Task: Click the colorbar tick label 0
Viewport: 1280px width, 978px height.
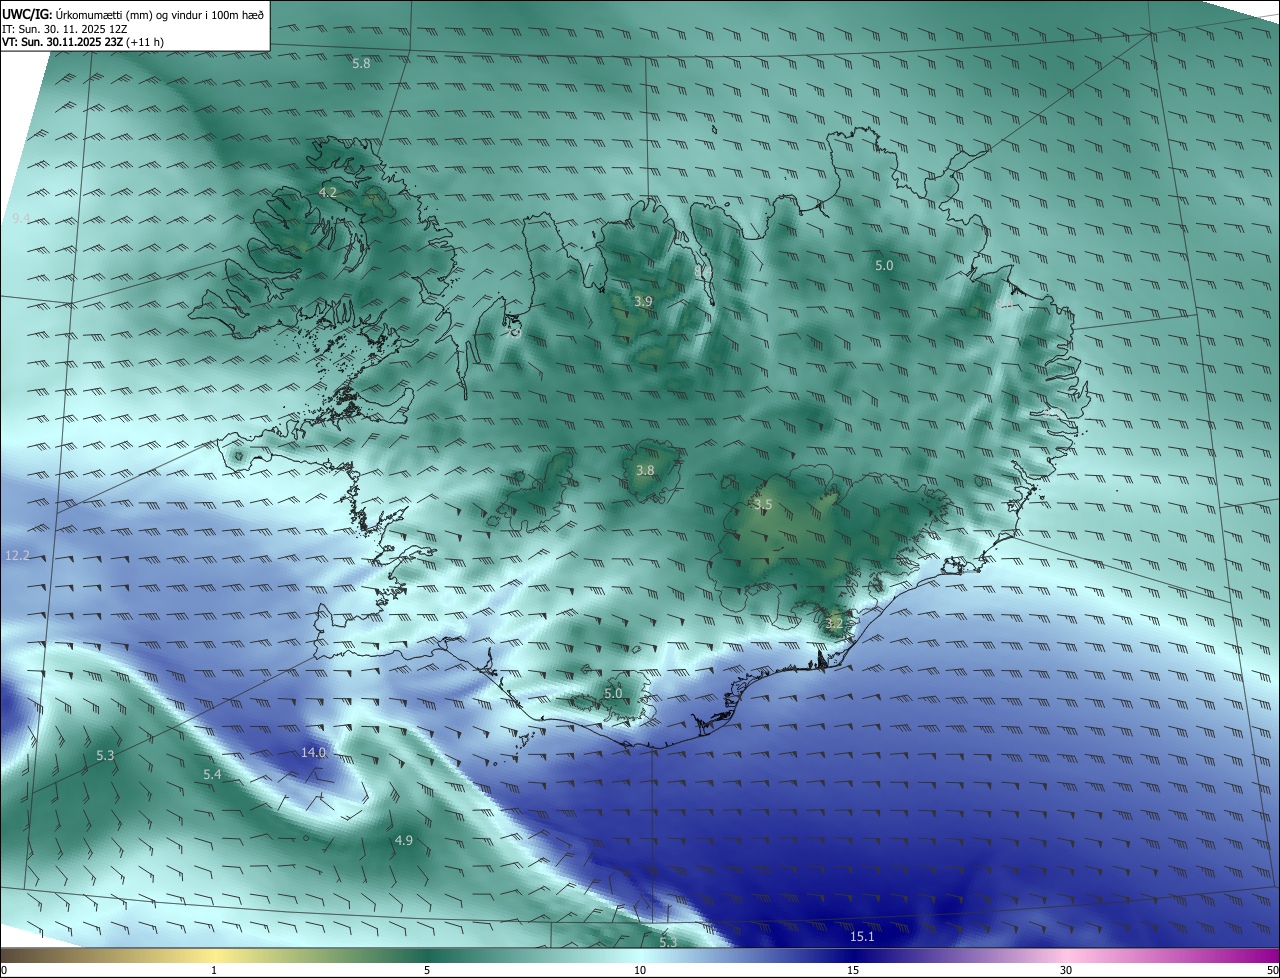Action: [4, 970]
